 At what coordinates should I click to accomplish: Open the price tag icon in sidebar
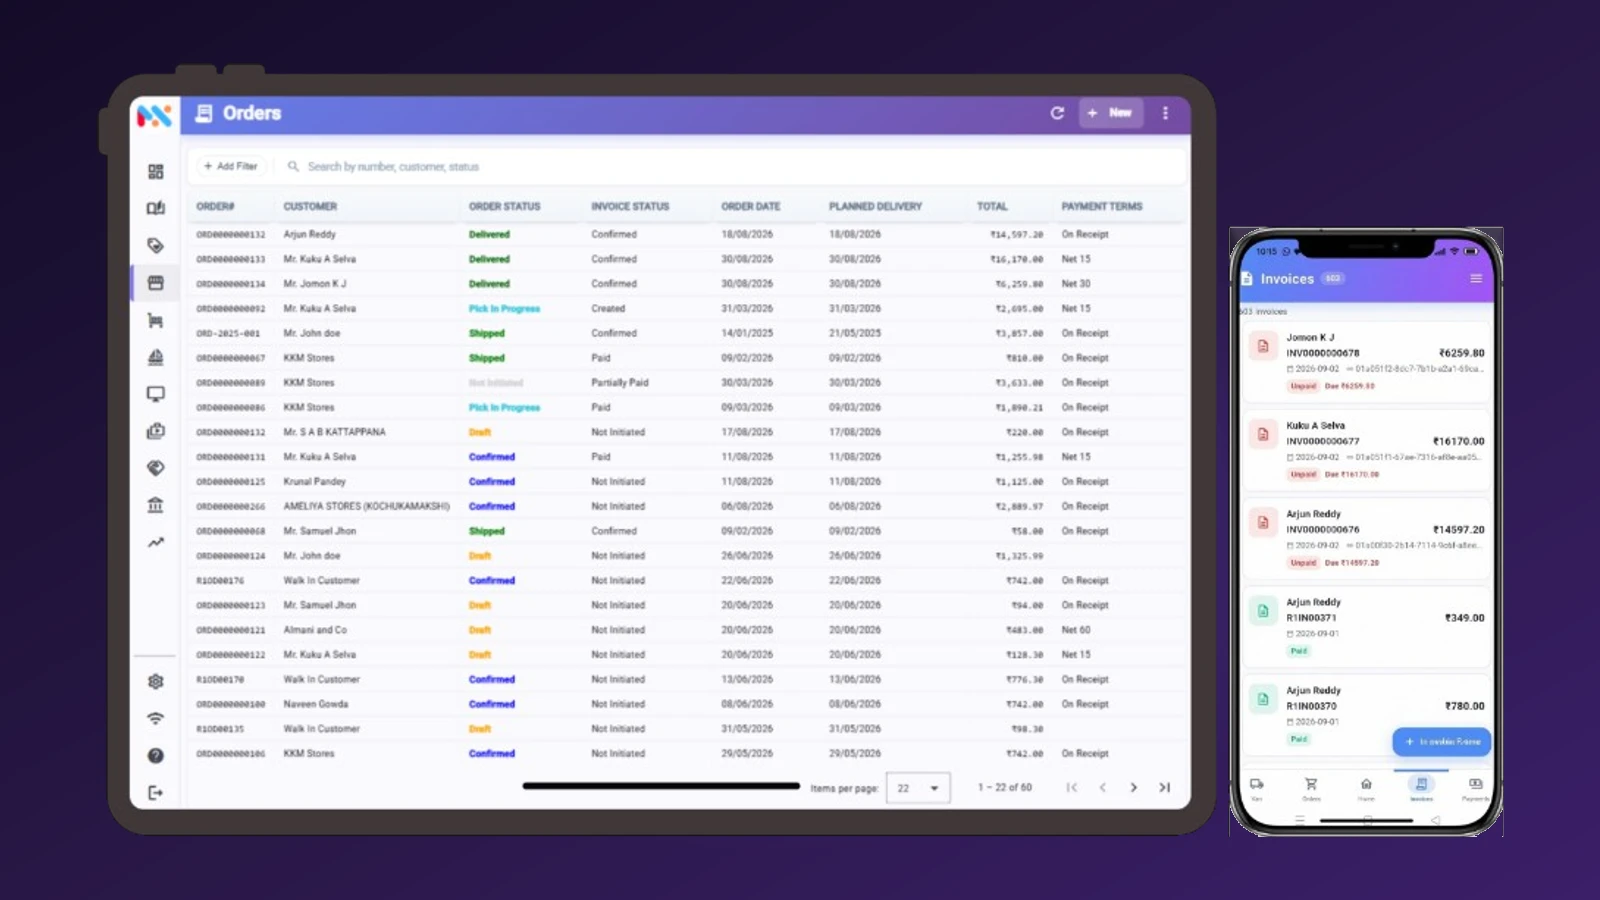[x=155, y=245]
